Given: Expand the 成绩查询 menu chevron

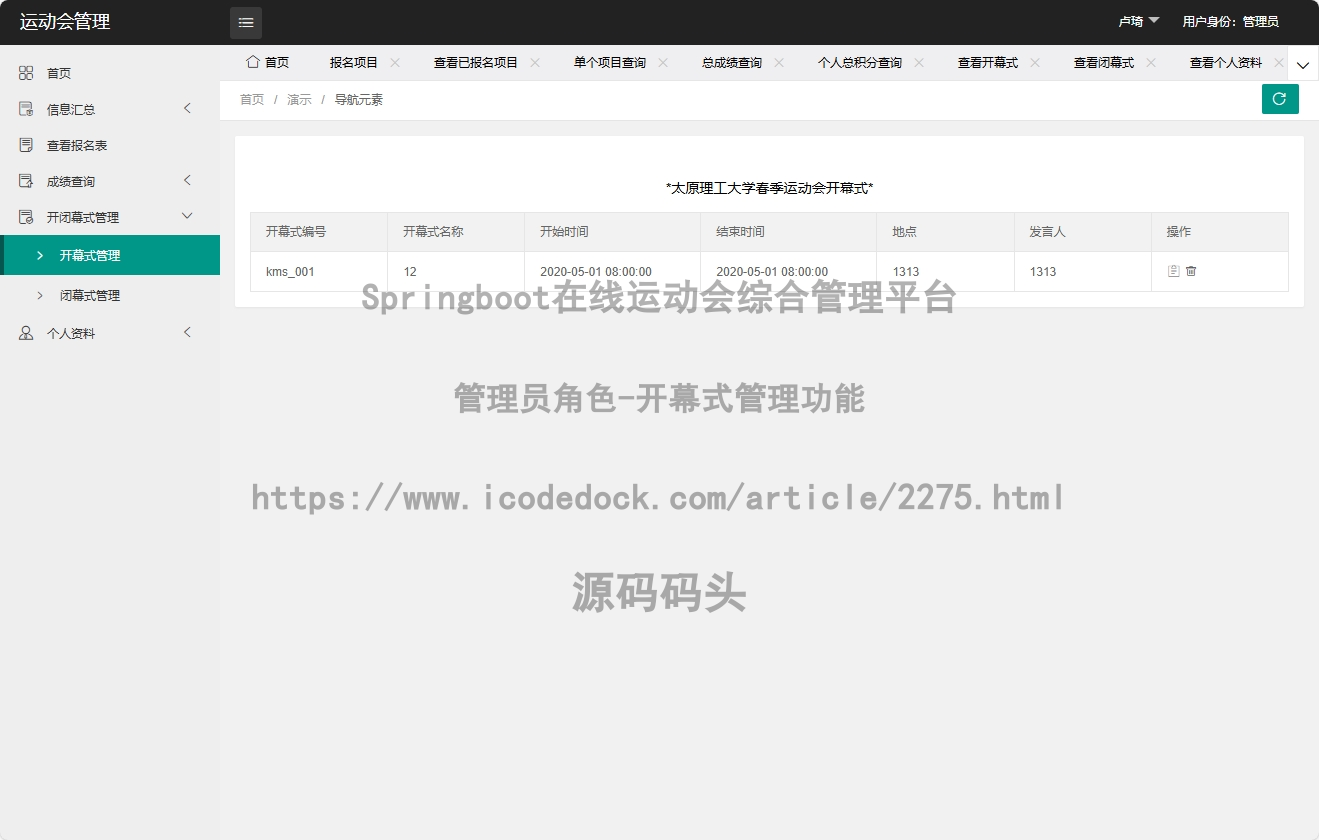Looking at the screenshot, I should (x=187, y=180).
